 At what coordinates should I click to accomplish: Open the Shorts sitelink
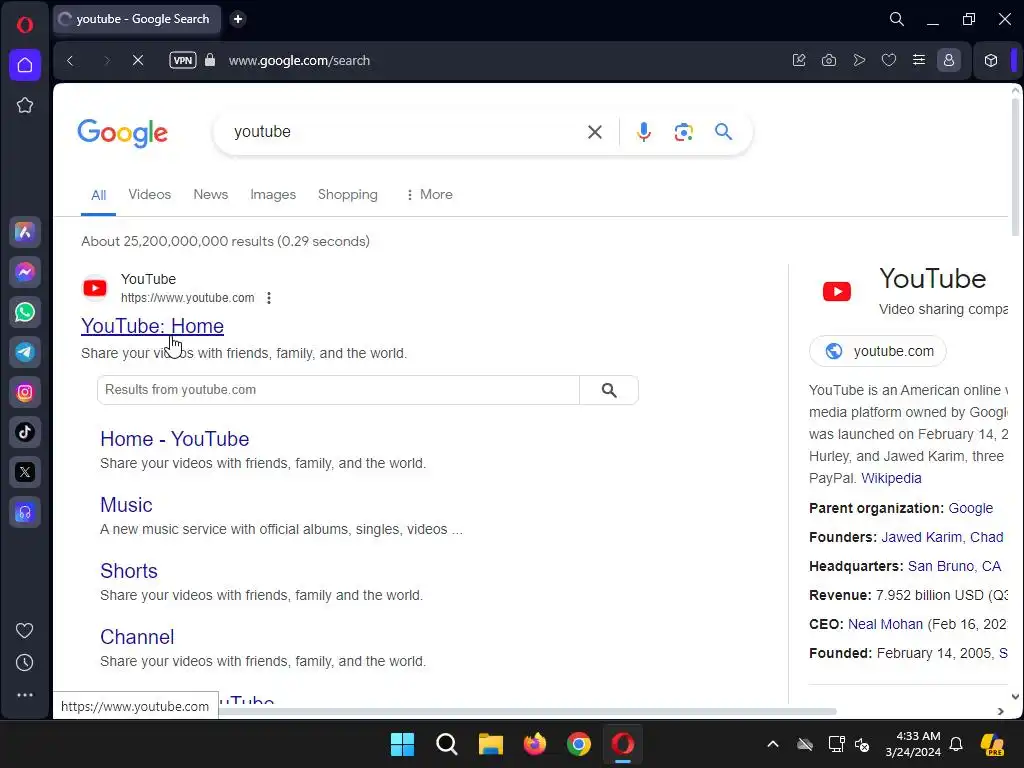pos(129,571)
